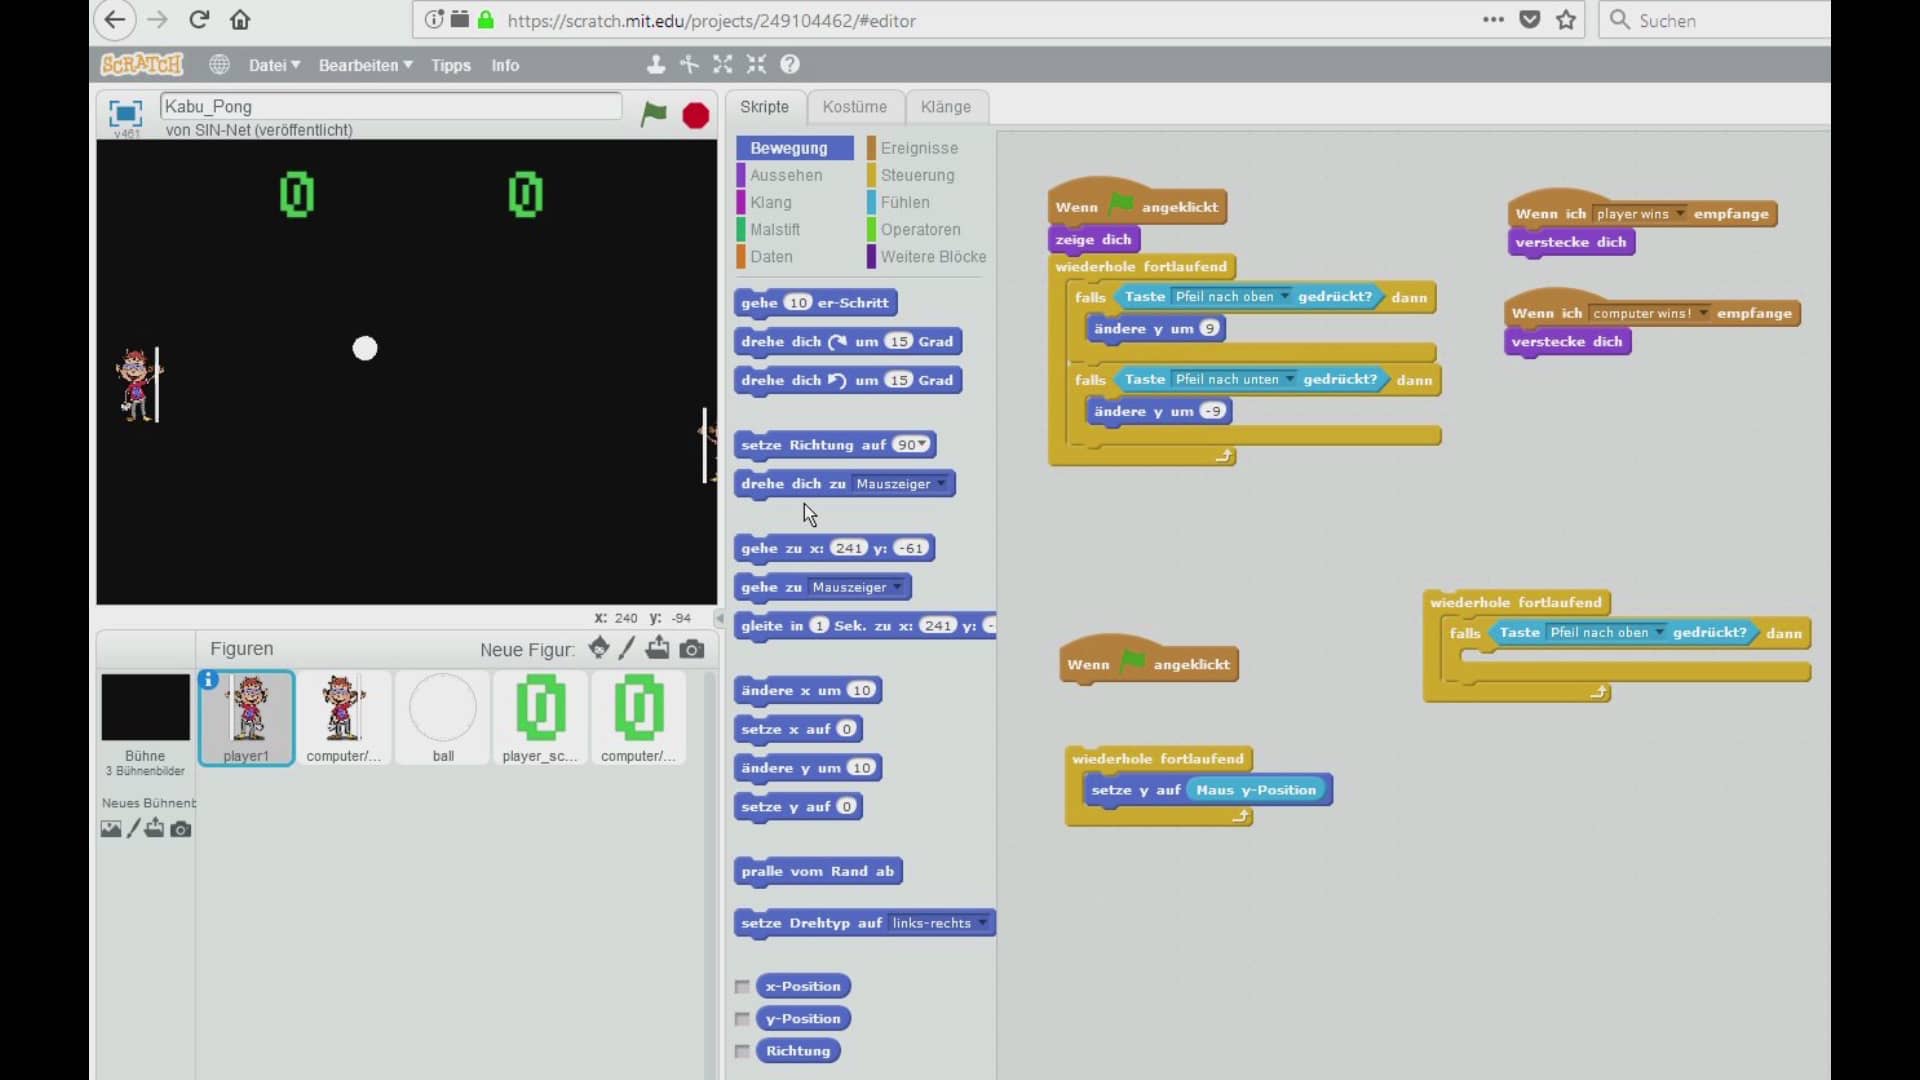Stop all scripts with the red stop sign

click(695, 116)
